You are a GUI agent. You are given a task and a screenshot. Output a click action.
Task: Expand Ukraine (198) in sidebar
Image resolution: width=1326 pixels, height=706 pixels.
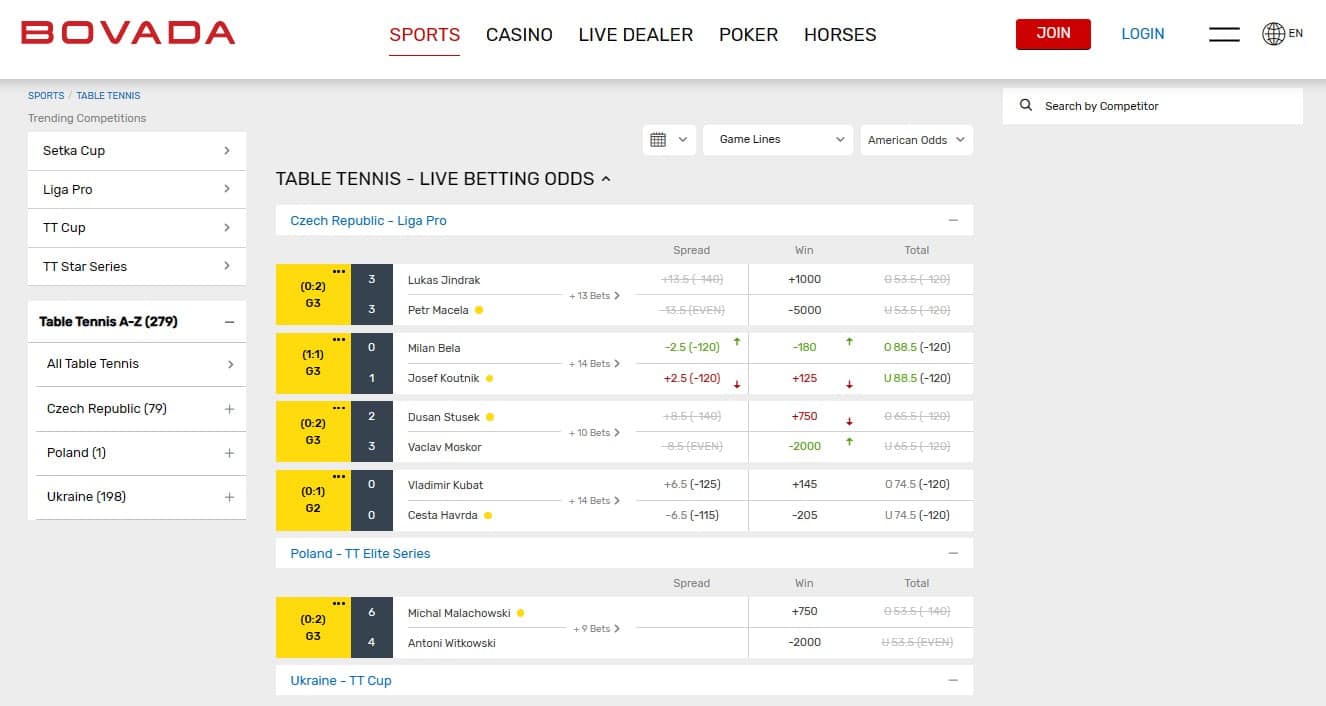click(229, 497)
